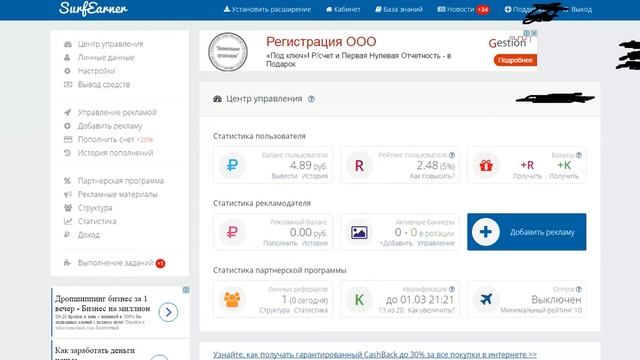Click the R rating icon

click(359, 165)
